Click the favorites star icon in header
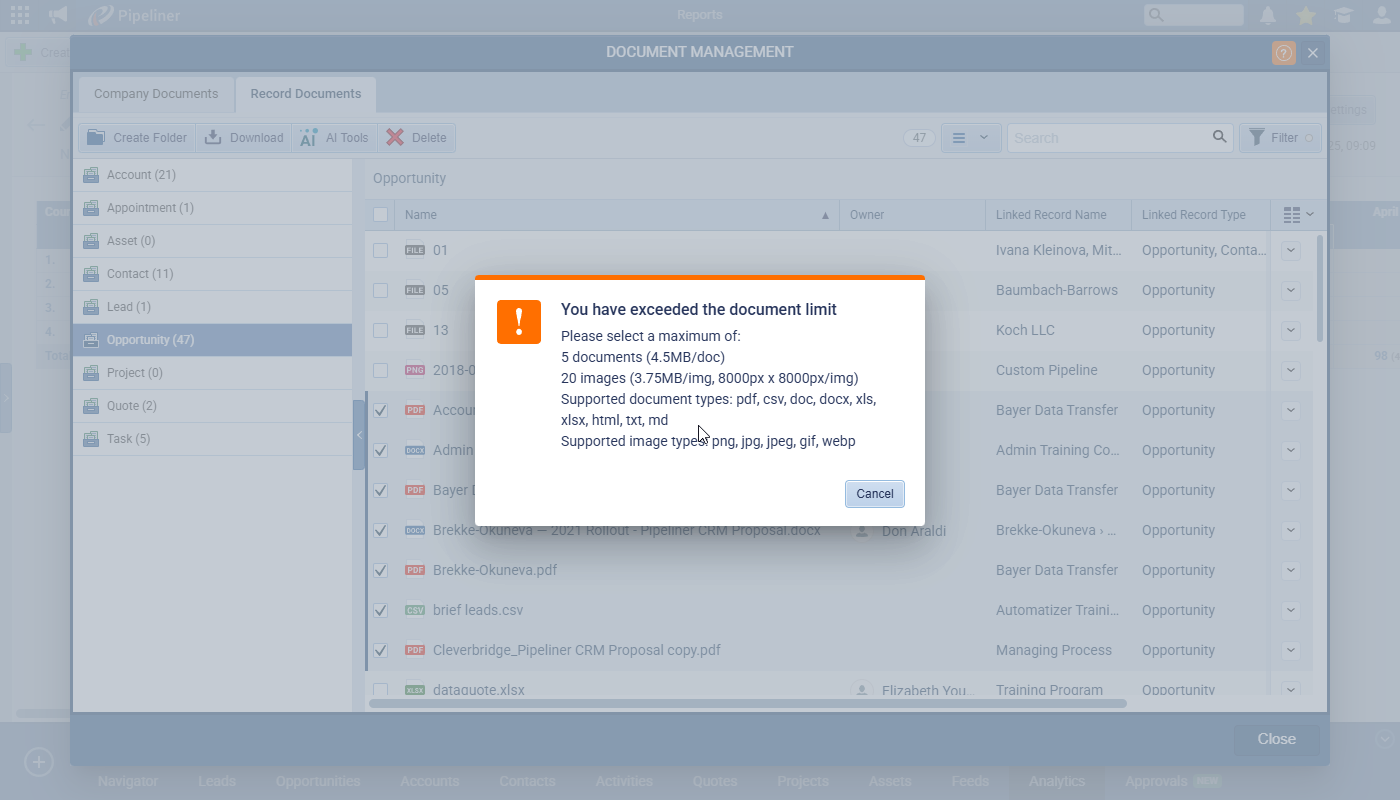Screen dimensions: 1400x800 [1305, 15]
